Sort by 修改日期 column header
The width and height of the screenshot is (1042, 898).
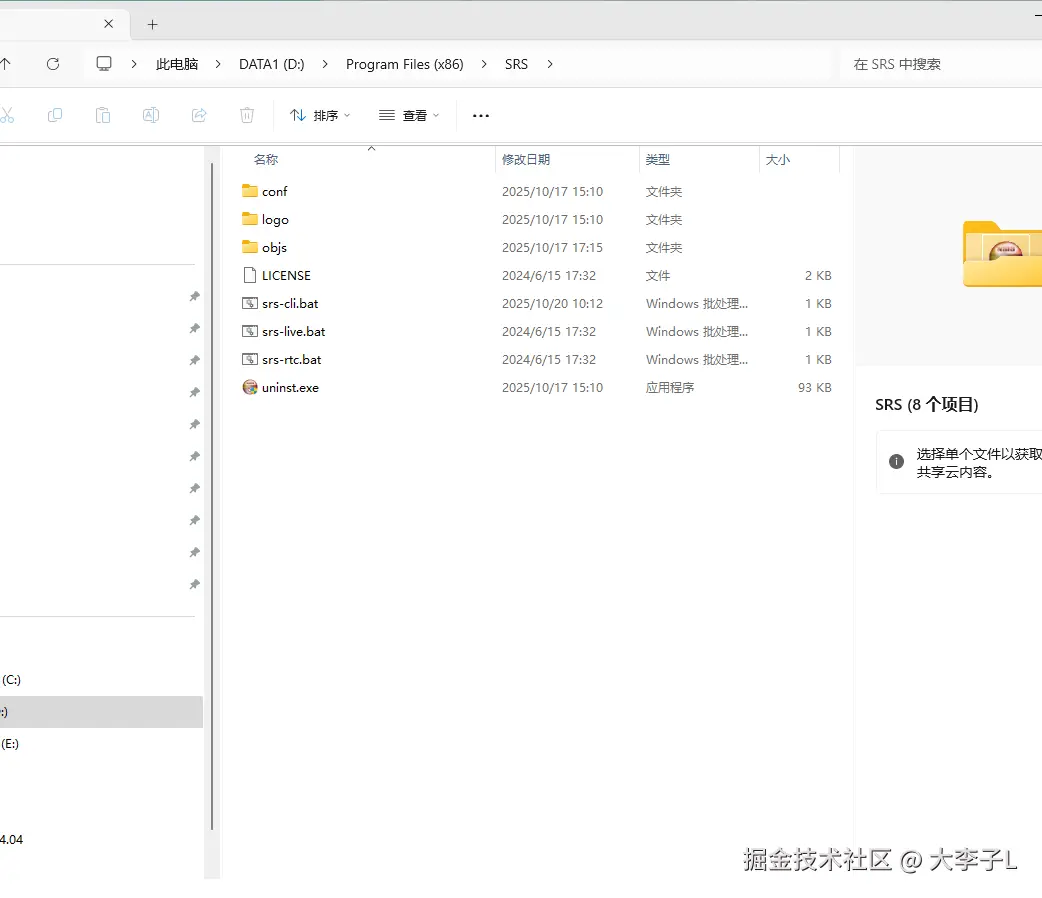pos(526,160)
